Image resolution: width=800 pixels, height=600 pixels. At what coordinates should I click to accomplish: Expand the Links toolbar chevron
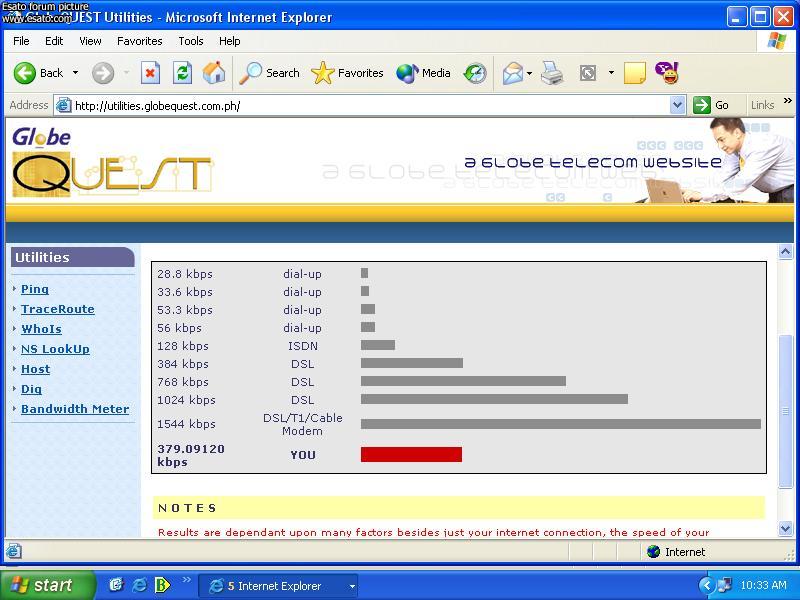pyautogui.click(x=788, y=101)
